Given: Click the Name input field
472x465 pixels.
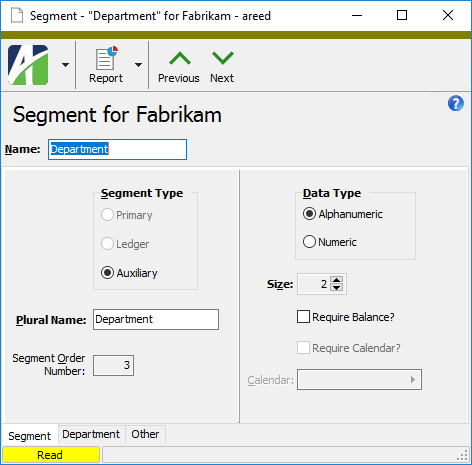Looking at the screenshot, I should click(x=117, y=149).
